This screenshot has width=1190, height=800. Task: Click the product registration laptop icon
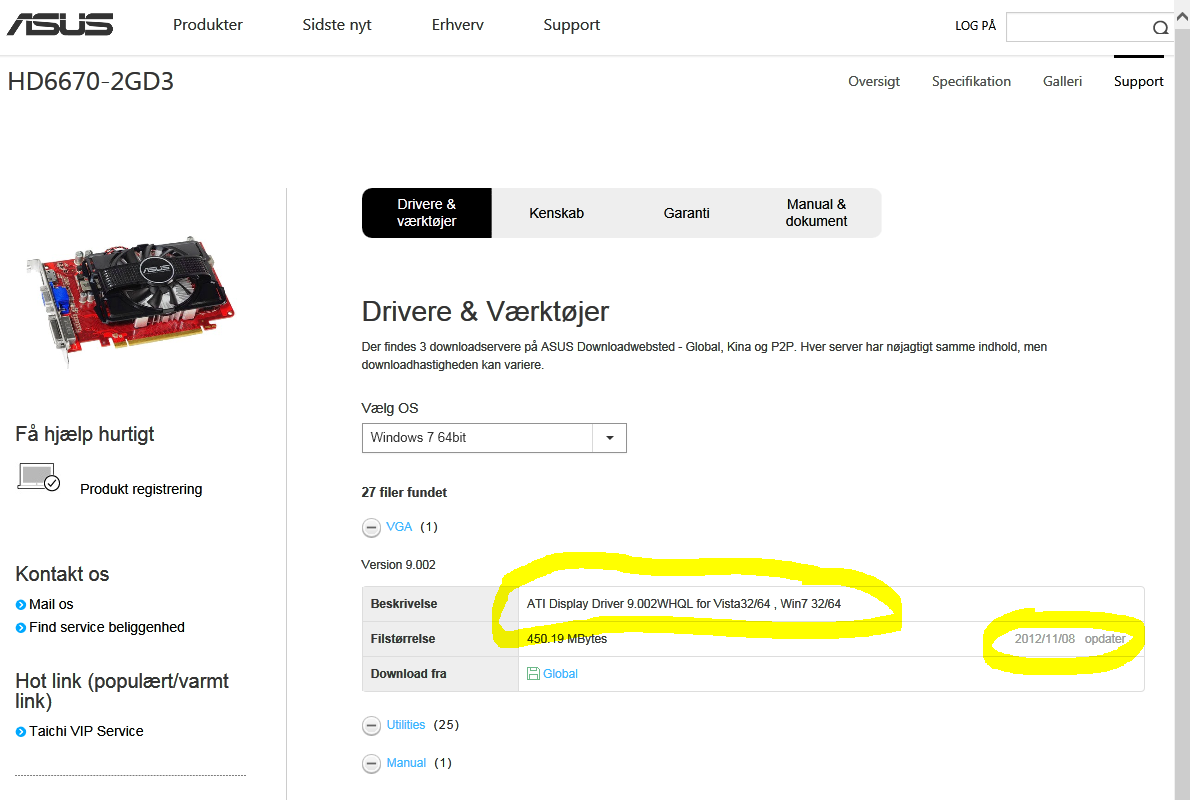tap(39, 477)
